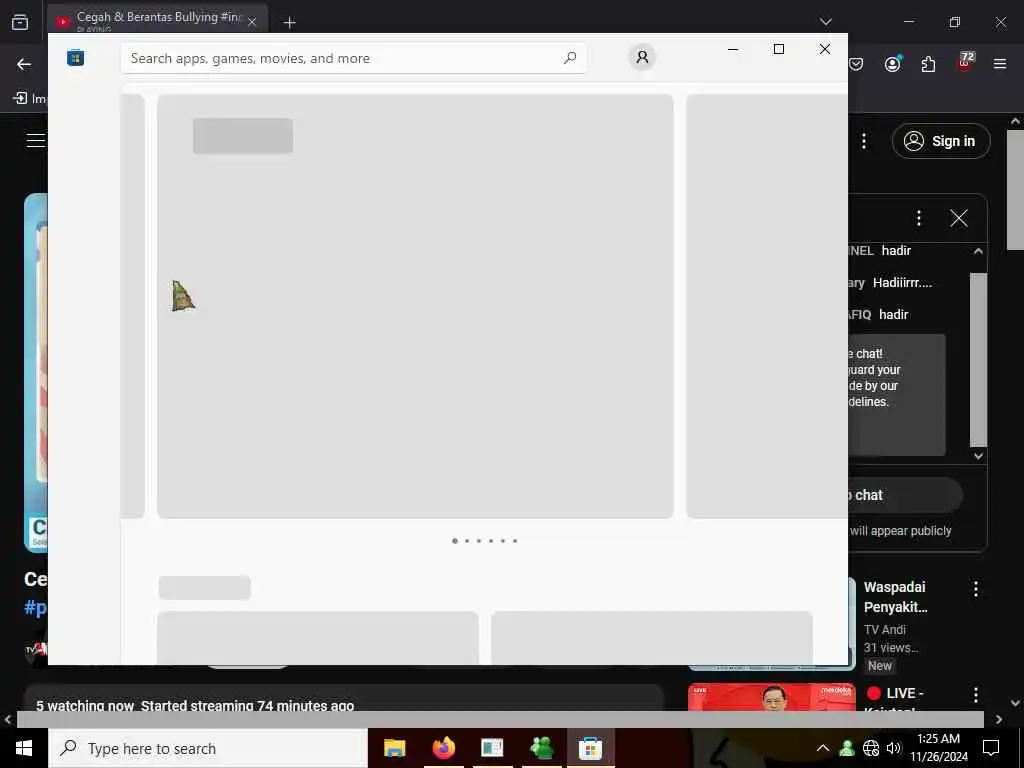Click horizontal scrollbar right arrow
1024x768 pixels.
[999, 720]
